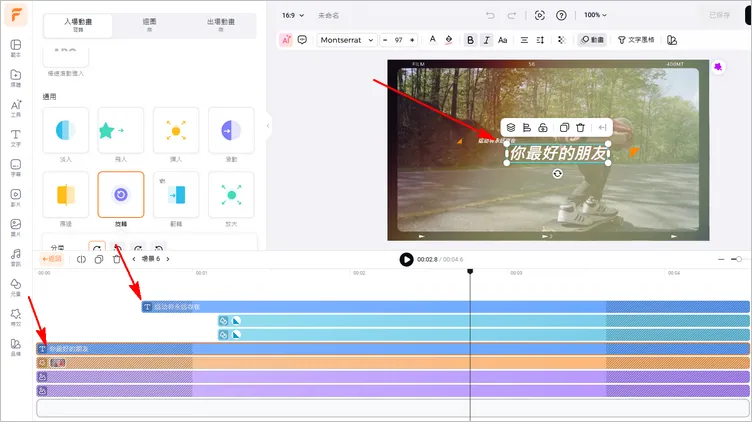This screenshot has width=752, height=422.
Task: Open the Aa text case option
Action: (503, 40)
